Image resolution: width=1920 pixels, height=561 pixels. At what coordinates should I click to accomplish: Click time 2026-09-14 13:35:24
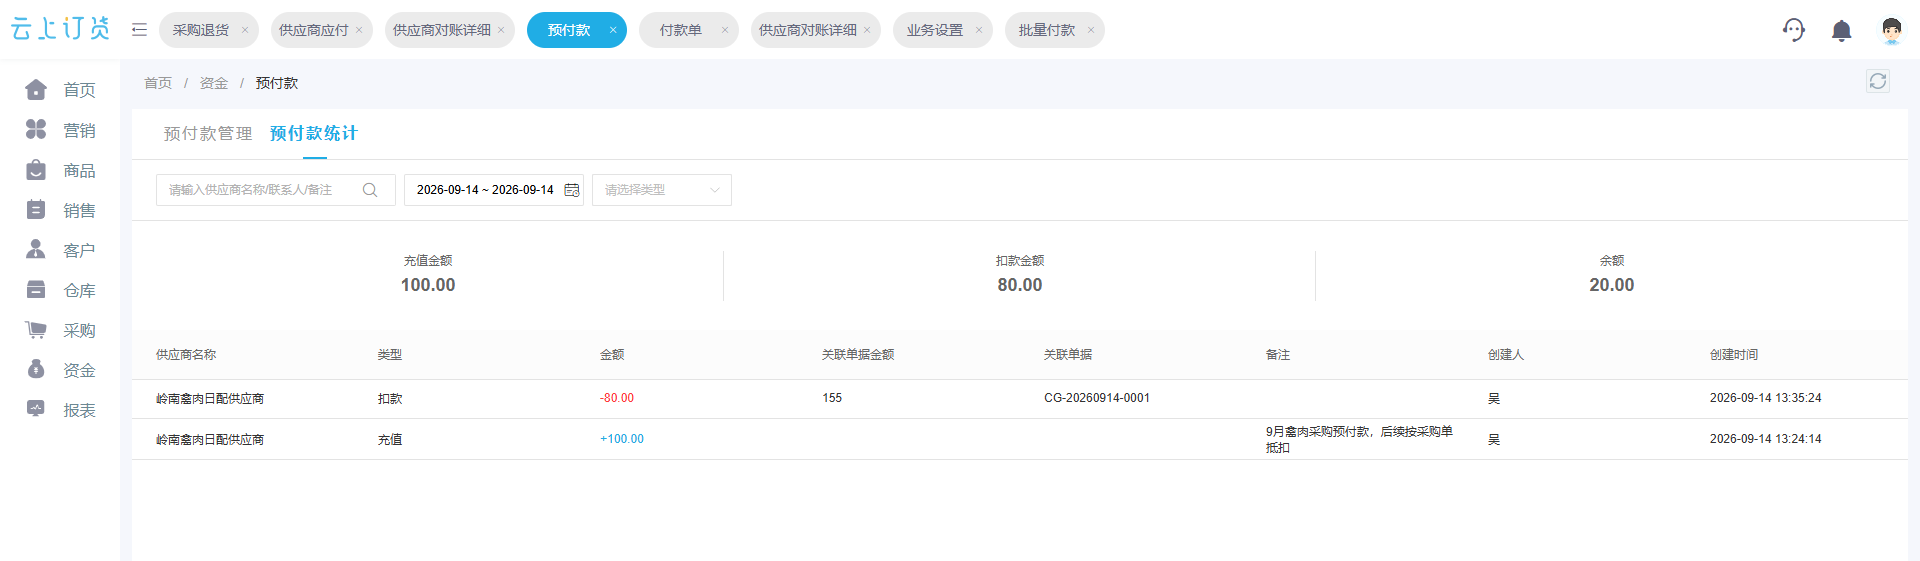click(1766, 398)
